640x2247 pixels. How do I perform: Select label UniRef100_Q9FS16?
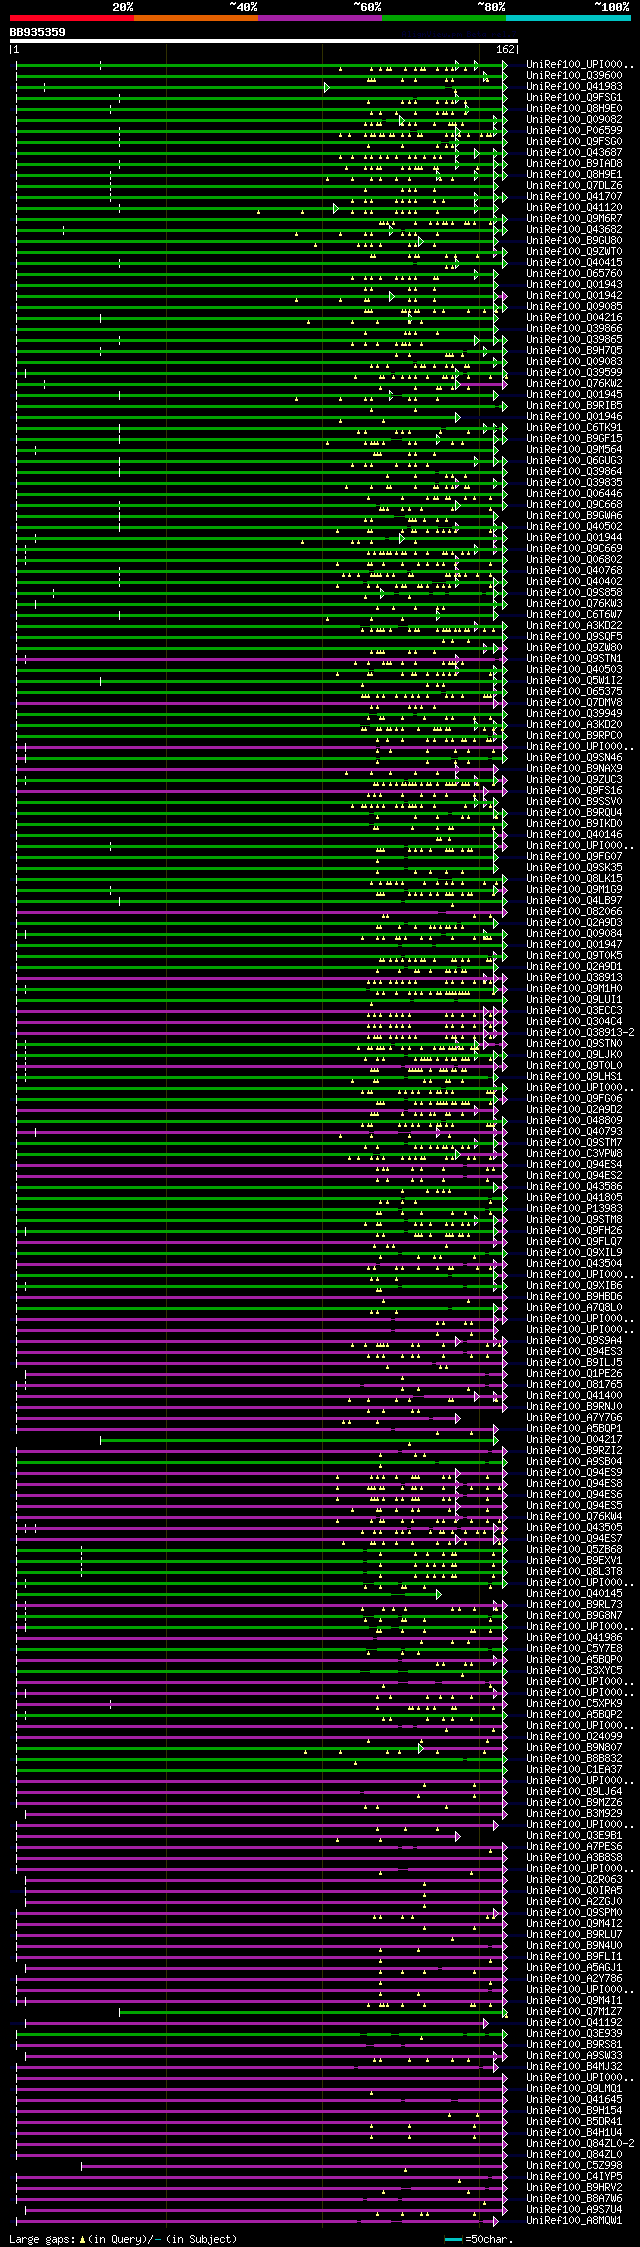tap(574, 791)
